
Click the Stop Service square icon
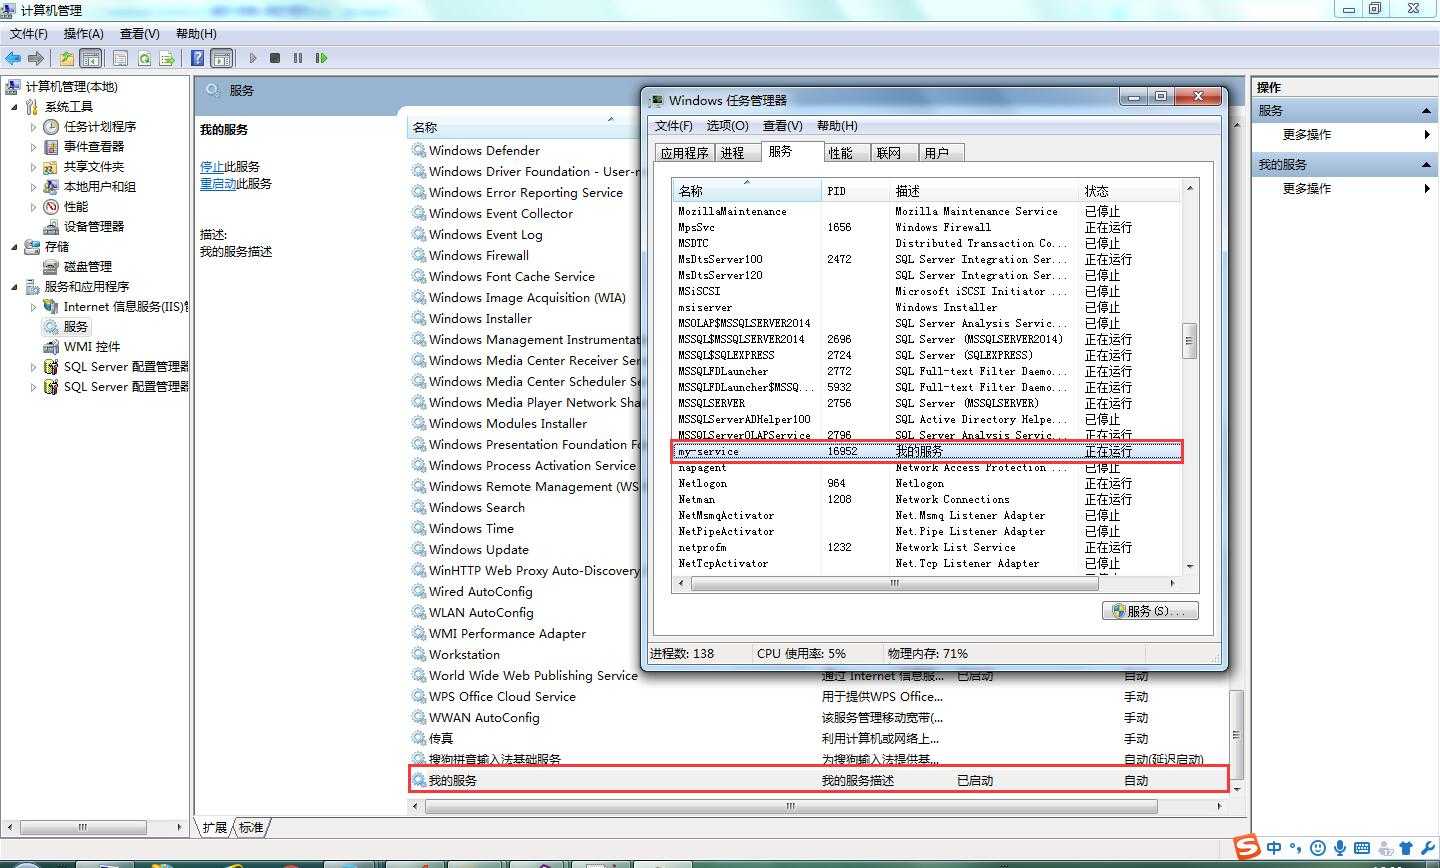click(x=275, y=58)
